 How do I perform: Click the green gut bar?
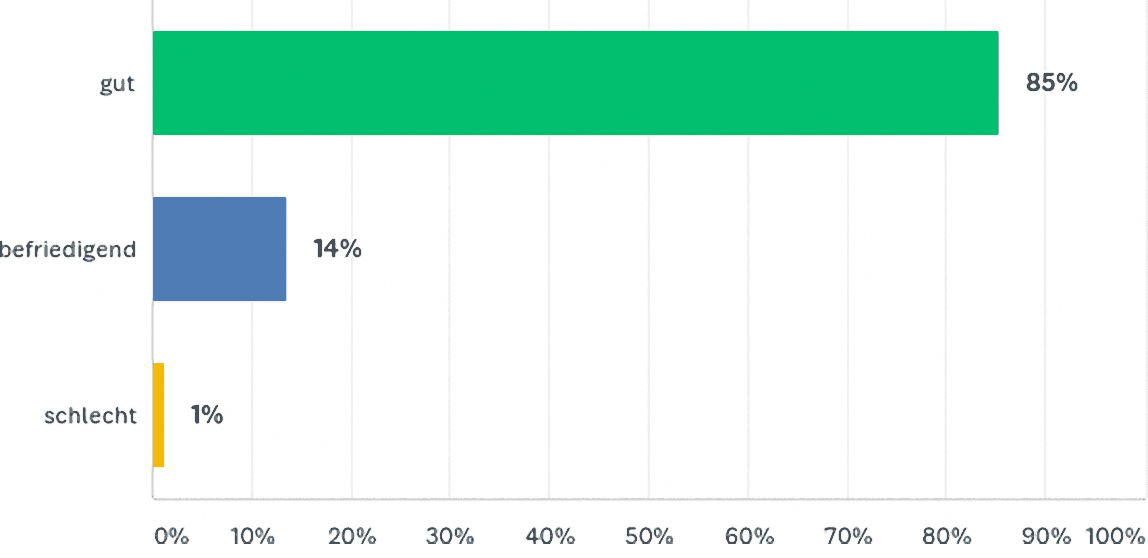pyautogui.click(x=575, y=83)
